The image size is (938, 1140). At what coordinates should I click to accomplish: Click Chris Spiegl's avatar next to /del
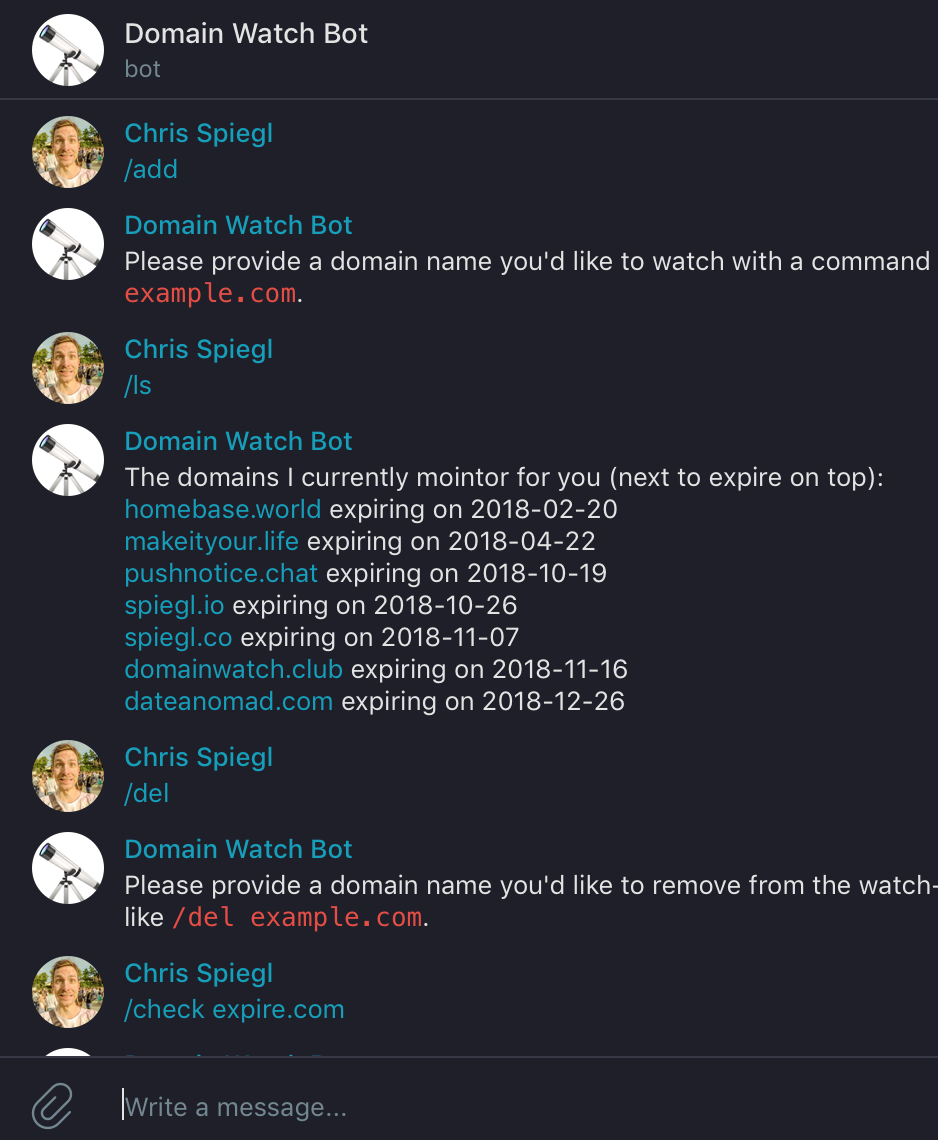(67, 775)
